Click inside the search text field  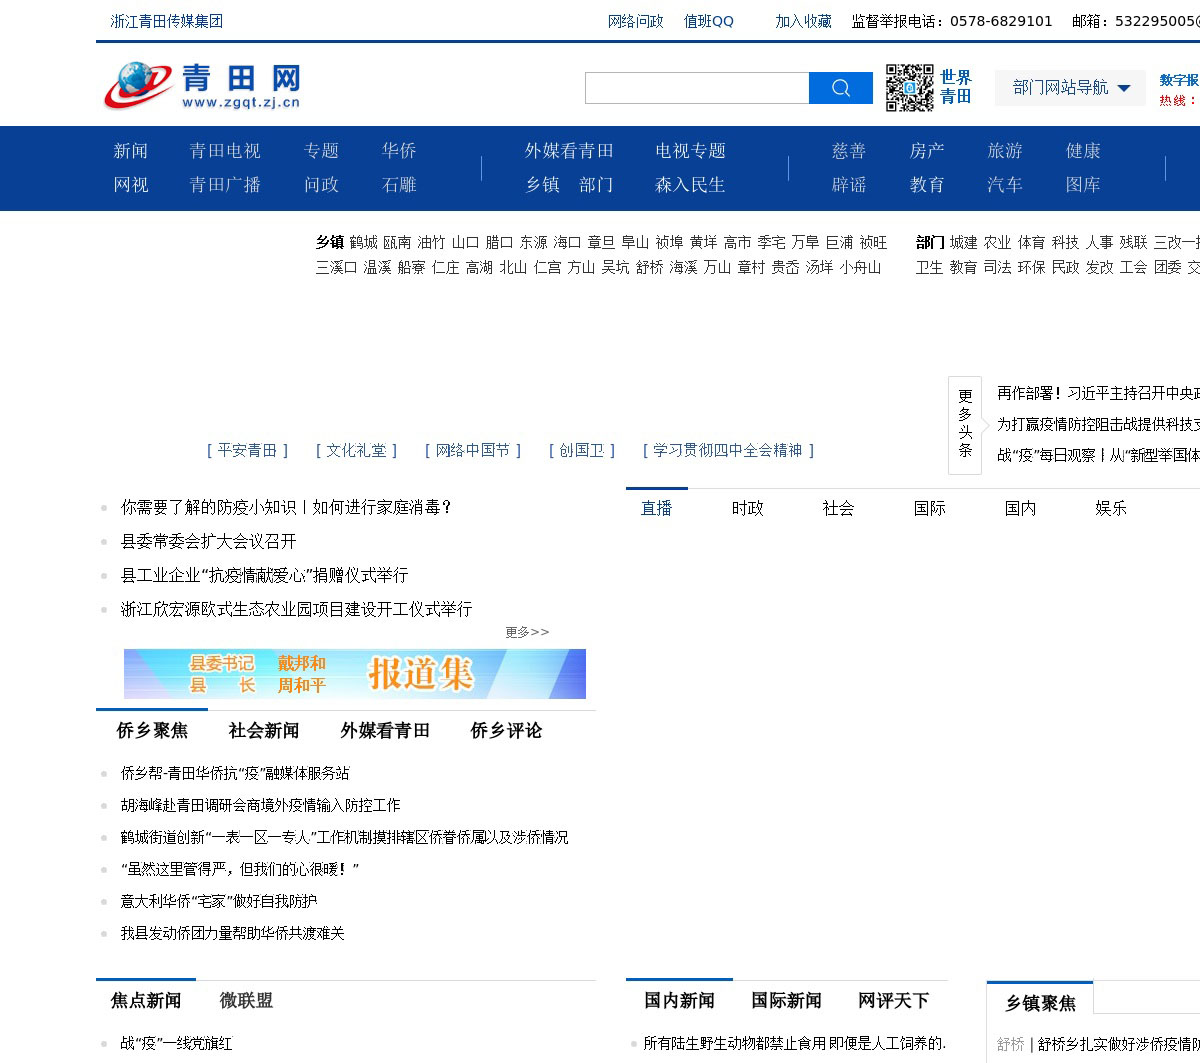(x=697, y=88)
